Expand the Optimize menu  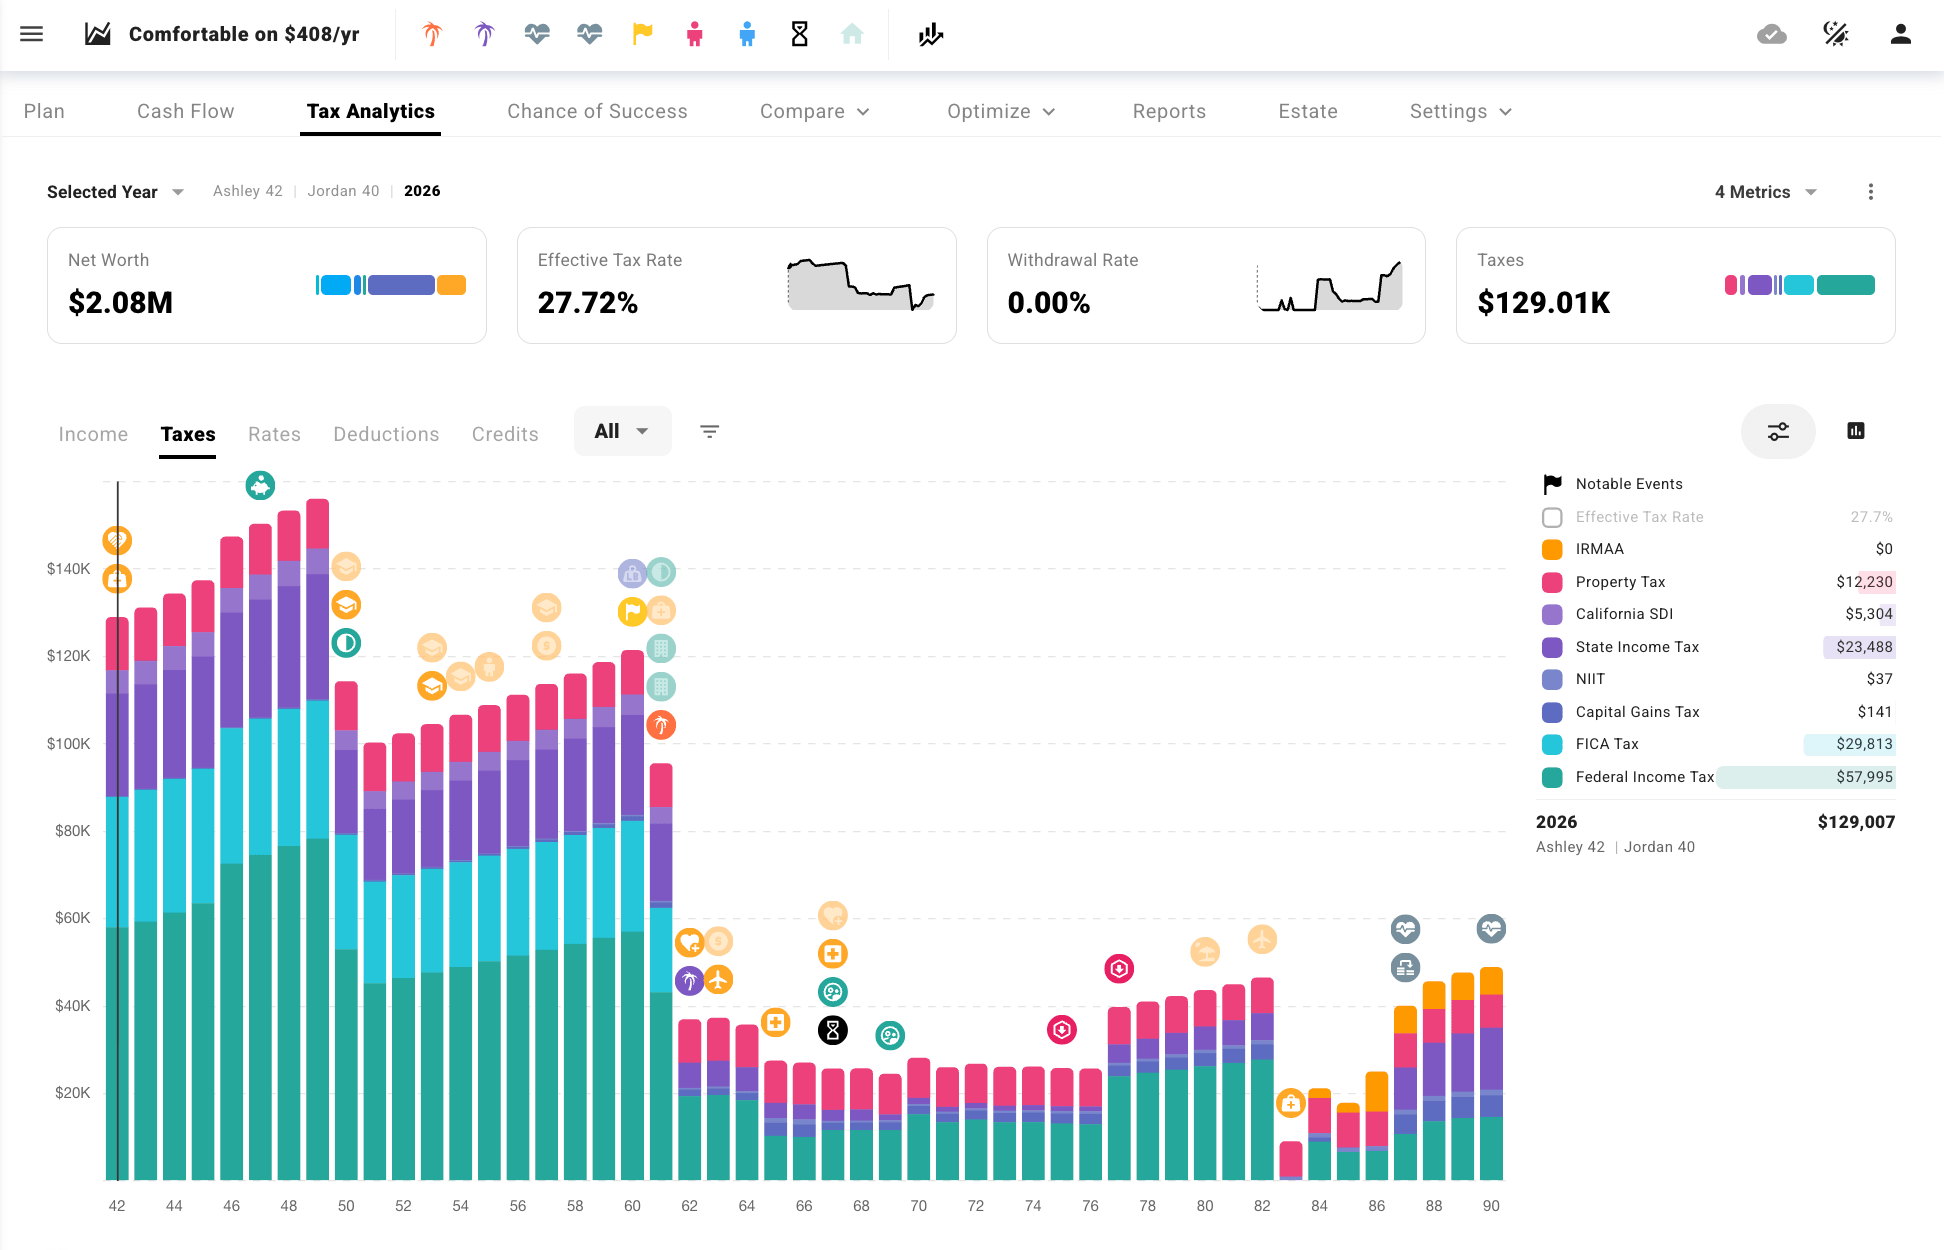(1002, 111)
